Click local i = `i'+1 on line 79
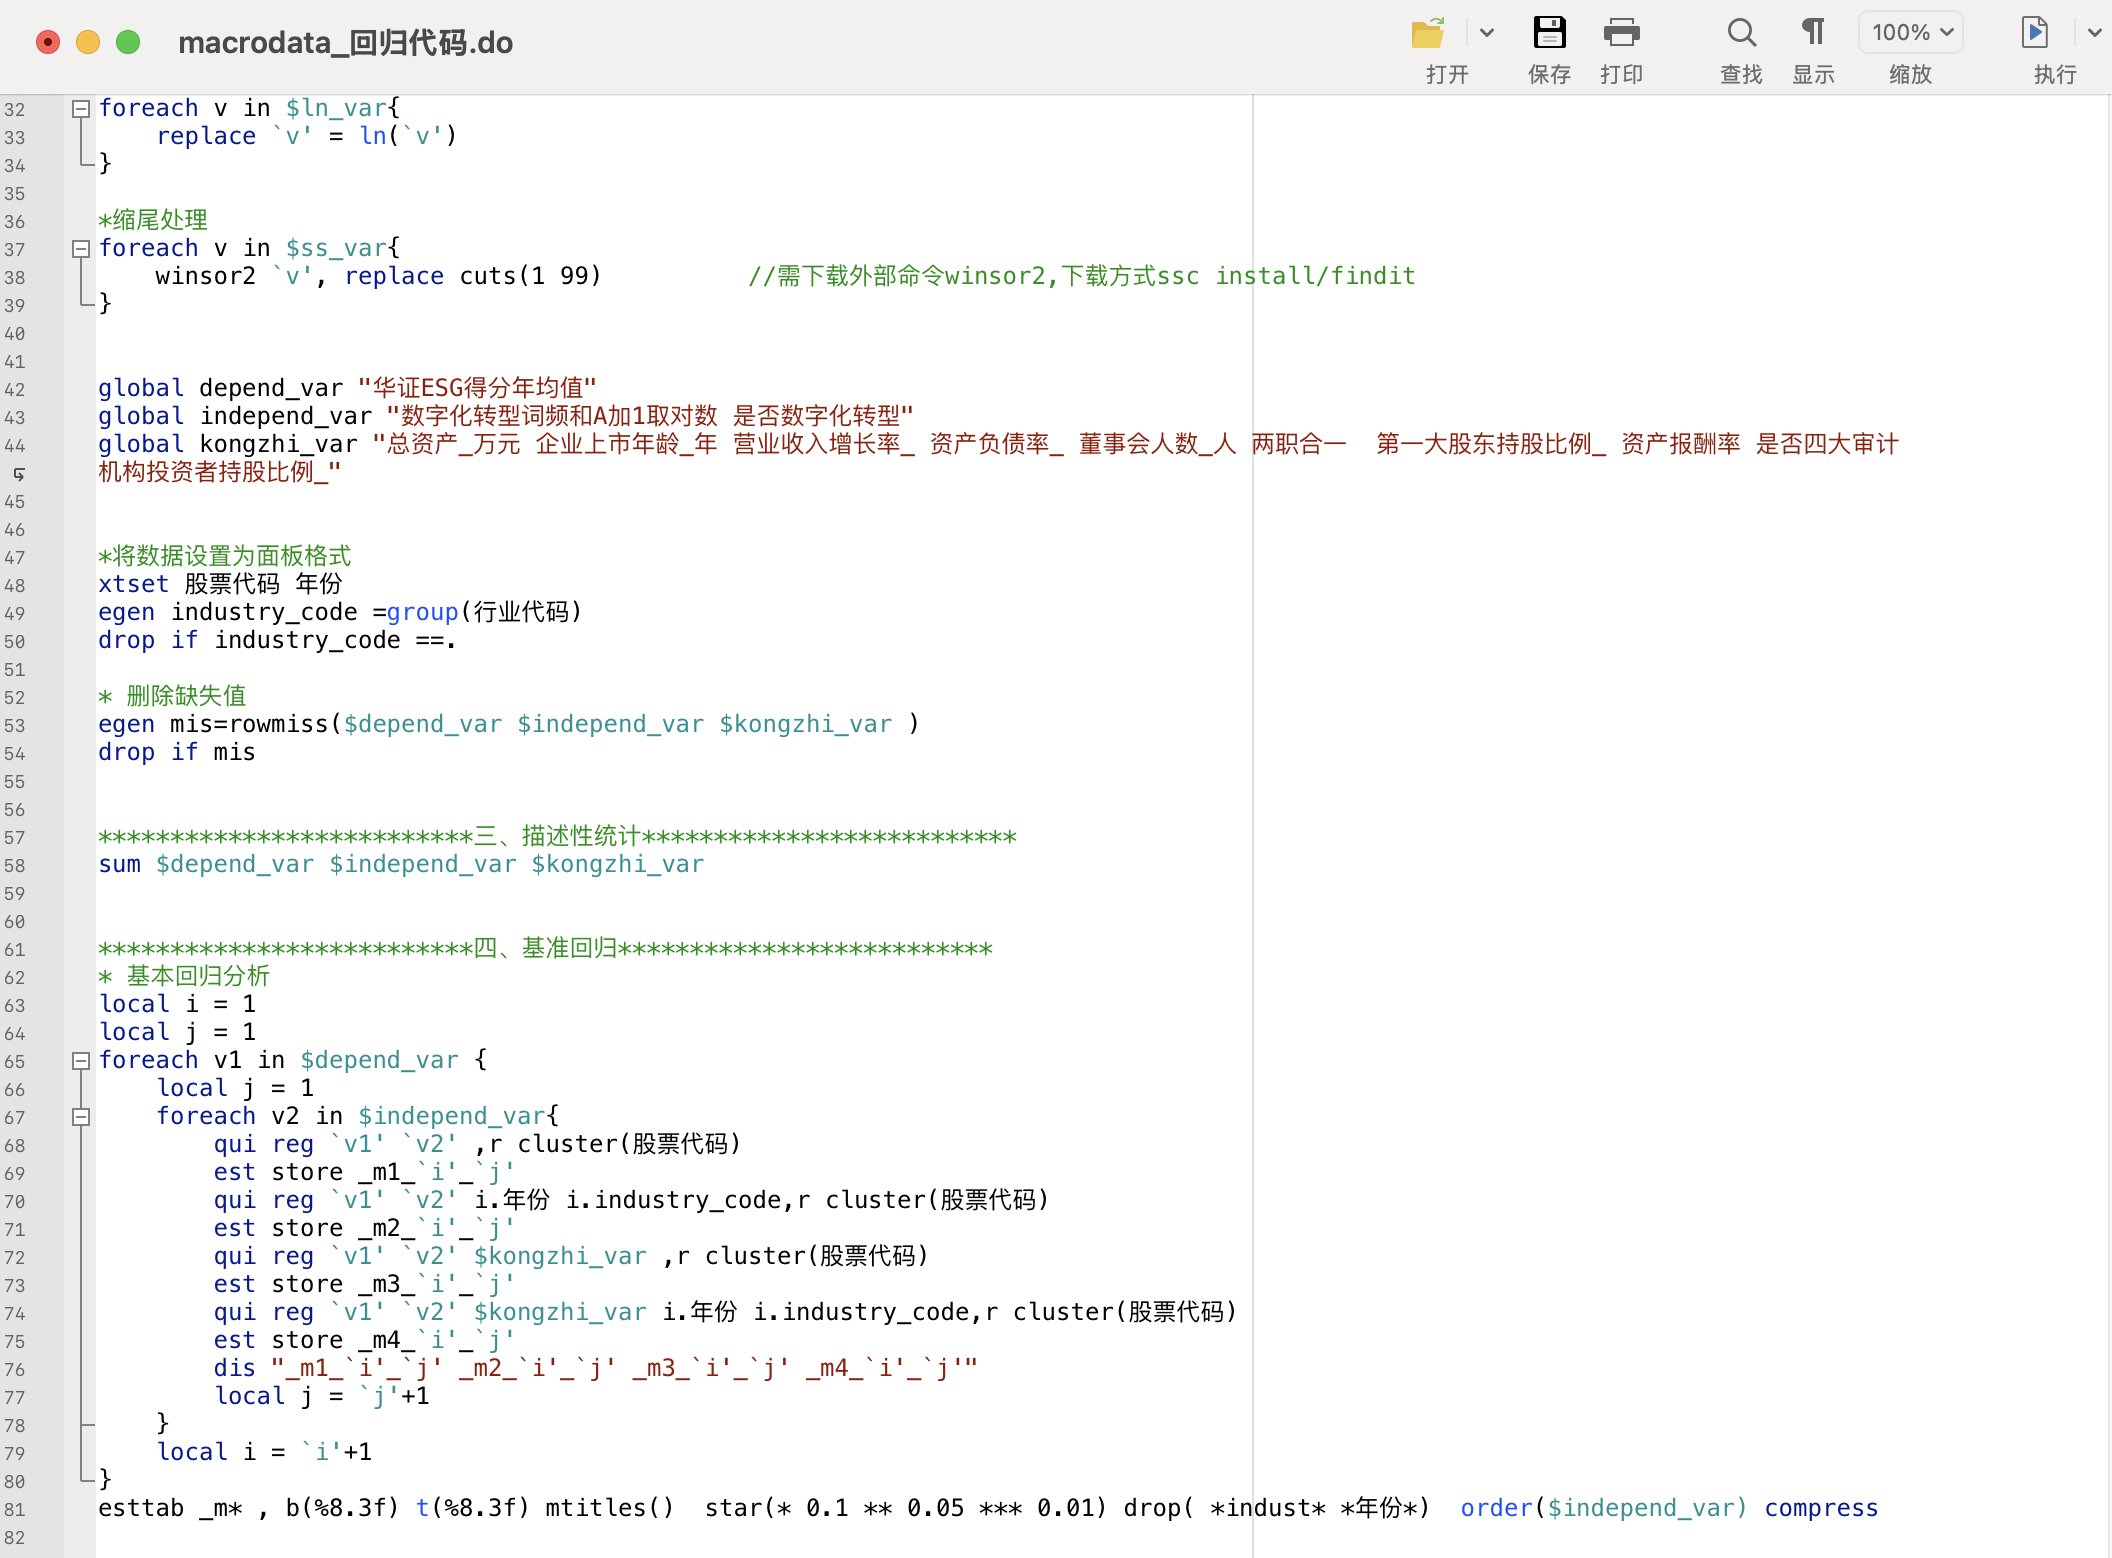Viewport: 2112px width, 1558px height. 264,1452
